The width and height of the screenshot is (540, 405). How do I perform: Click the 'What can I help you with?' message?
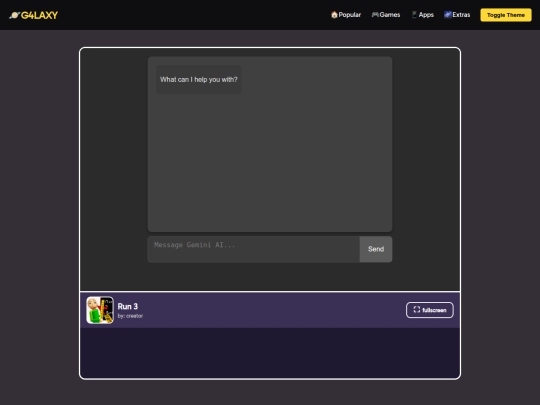tap(199, 80)
